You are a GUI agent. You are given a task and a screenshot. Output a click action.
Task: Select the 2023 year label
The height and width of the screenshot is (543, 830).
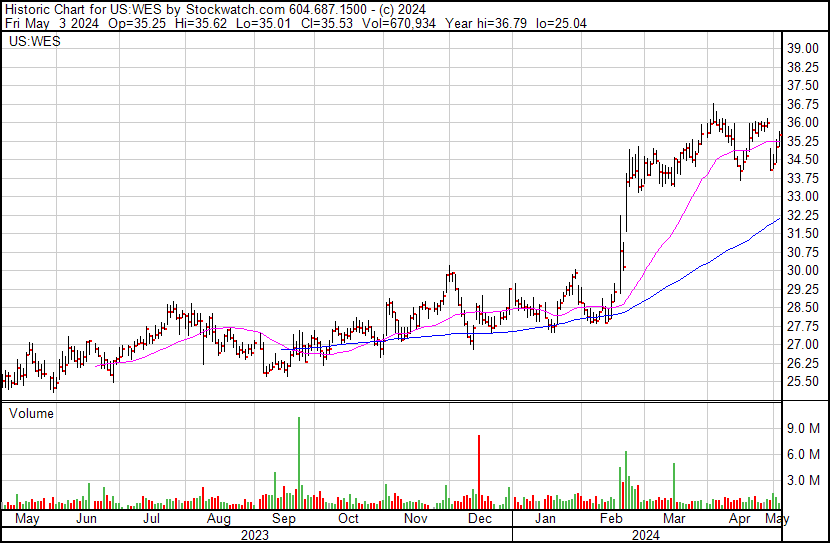tap(255, 535)
